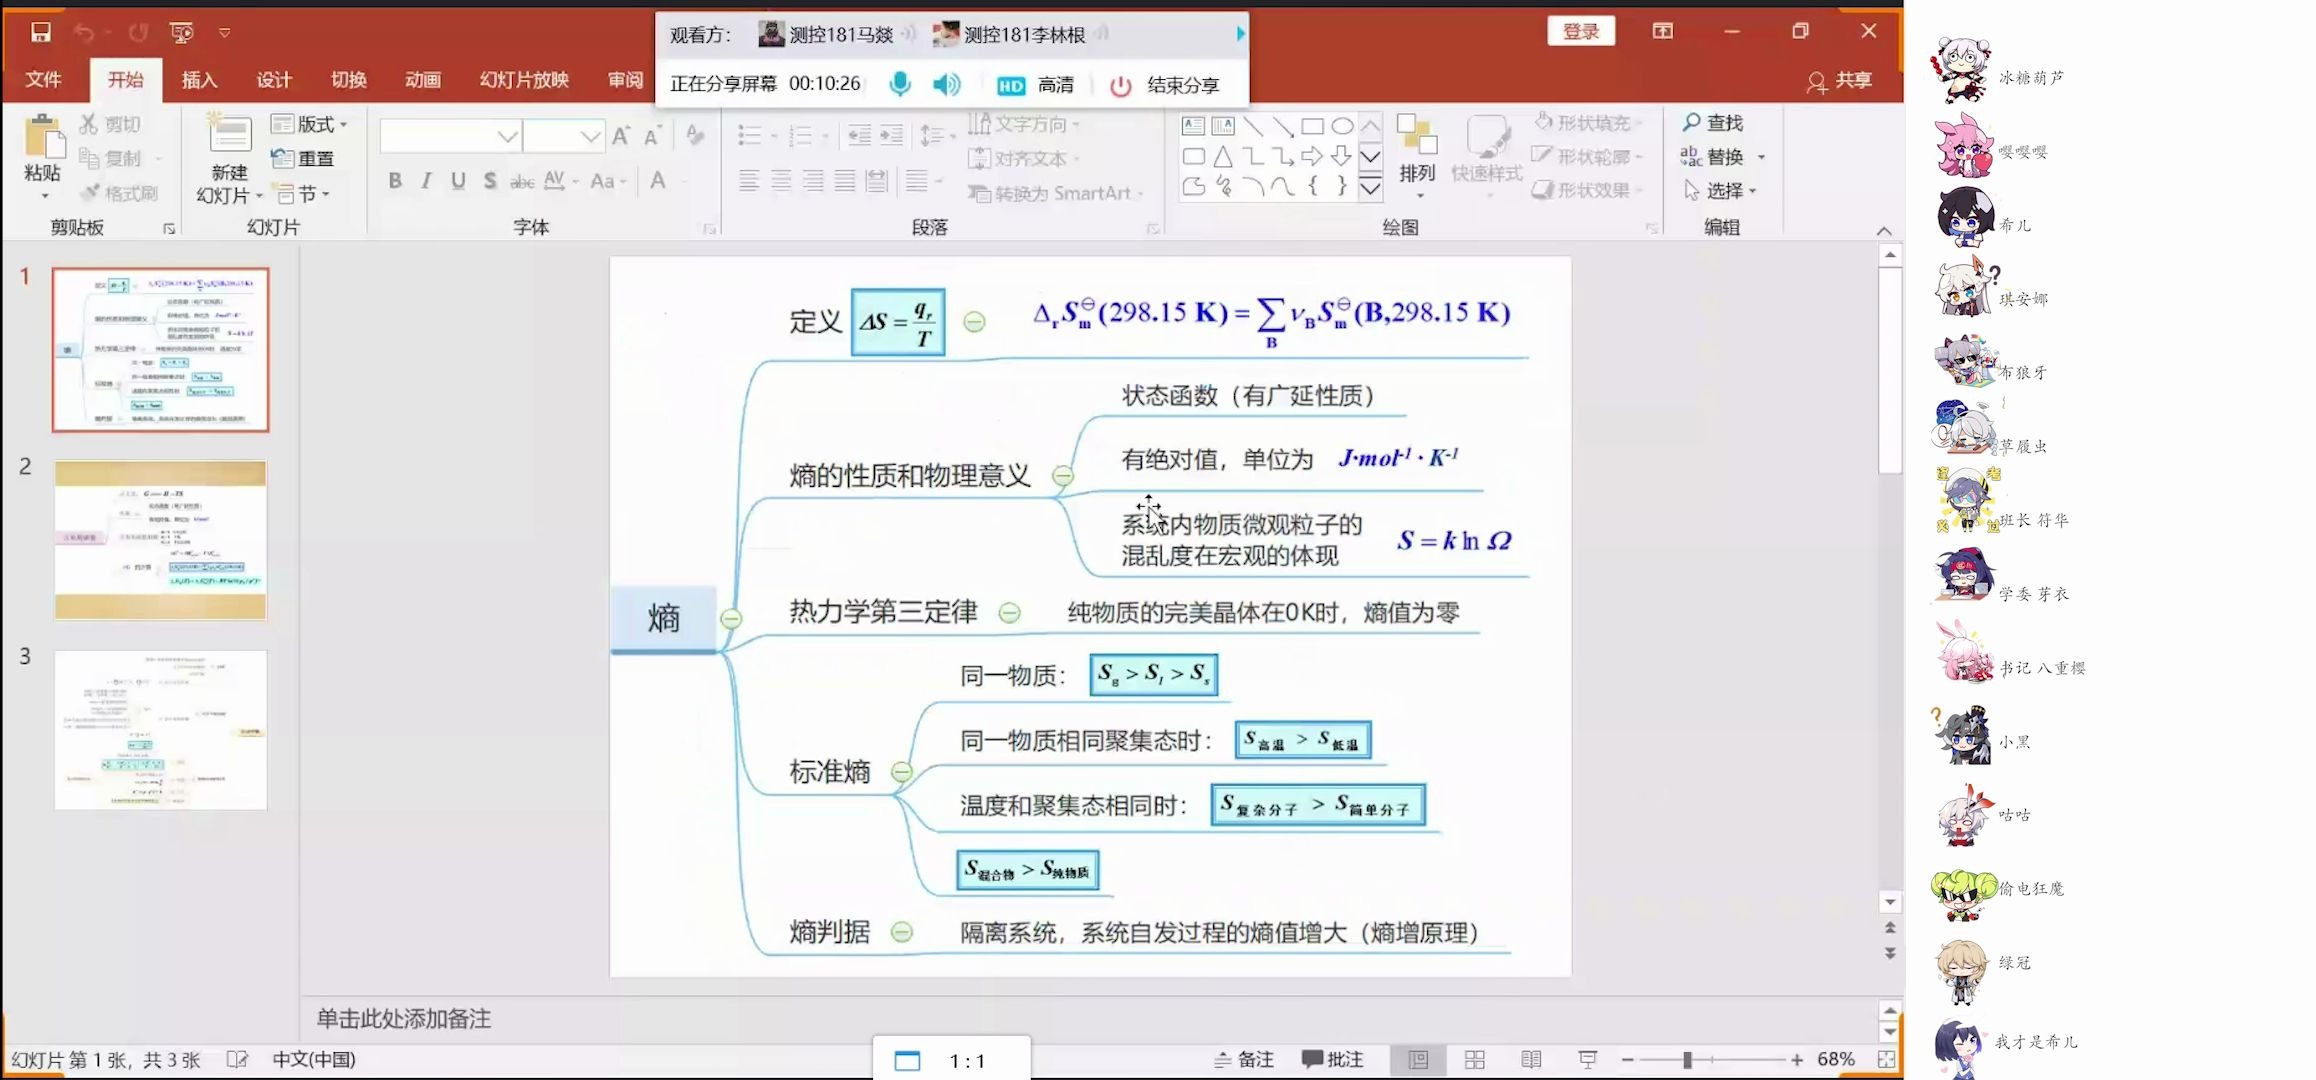Collapse the ribbon with the caret arrow
This screenshot has width=2316, height=1080.
1884,231
